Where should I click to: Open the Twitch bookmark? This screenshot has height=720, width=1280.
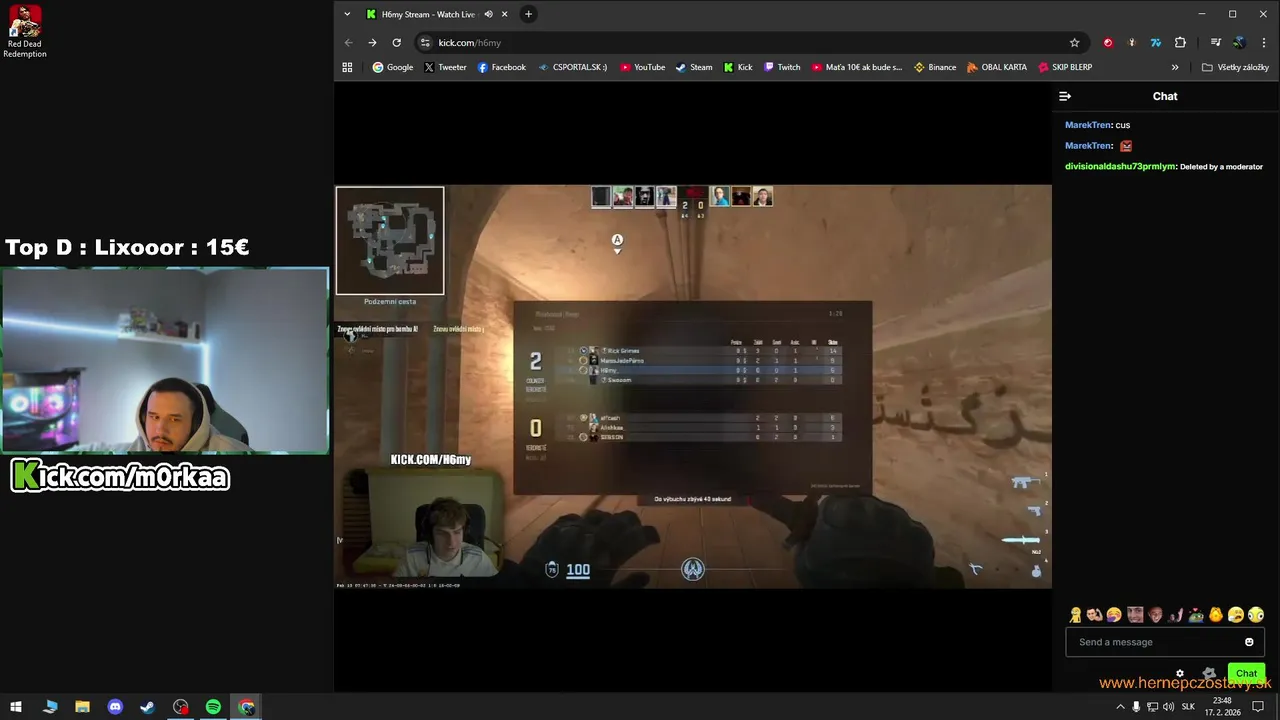pos(782,67)
